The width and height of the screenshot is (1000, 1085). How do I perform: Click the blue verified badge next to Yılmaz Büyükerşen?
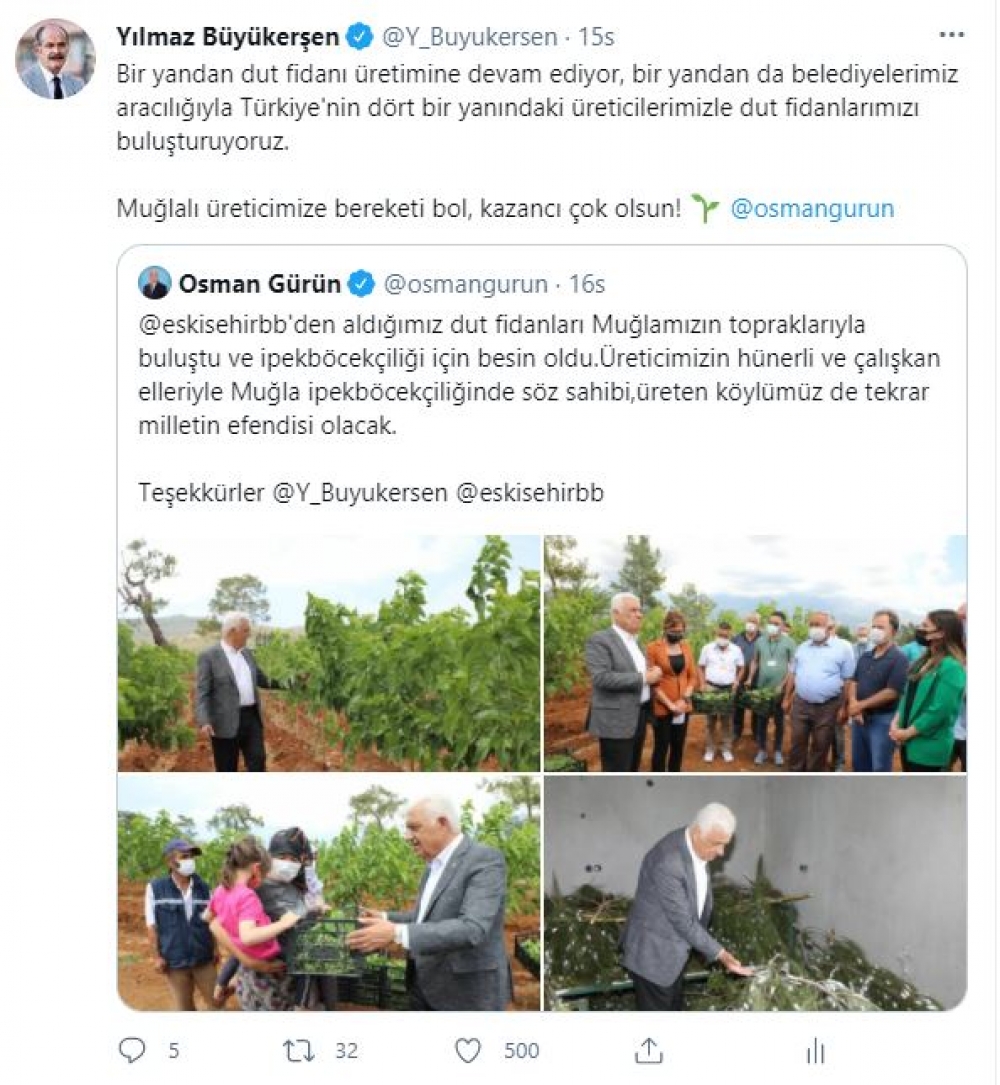[x=359, y=37]
